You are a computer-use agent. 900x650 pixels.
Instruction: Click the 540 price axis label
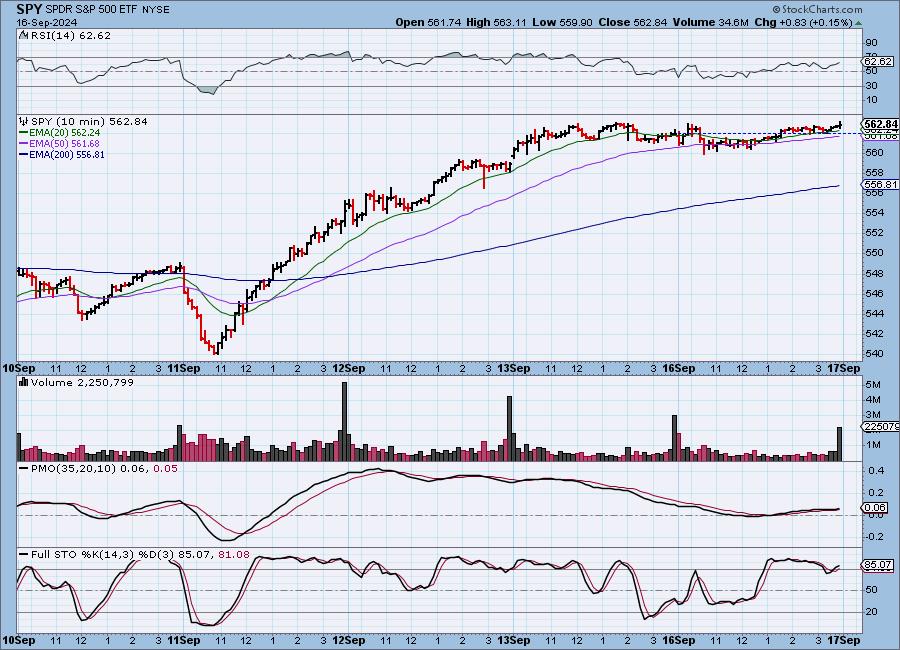click(x=875, y=353)
